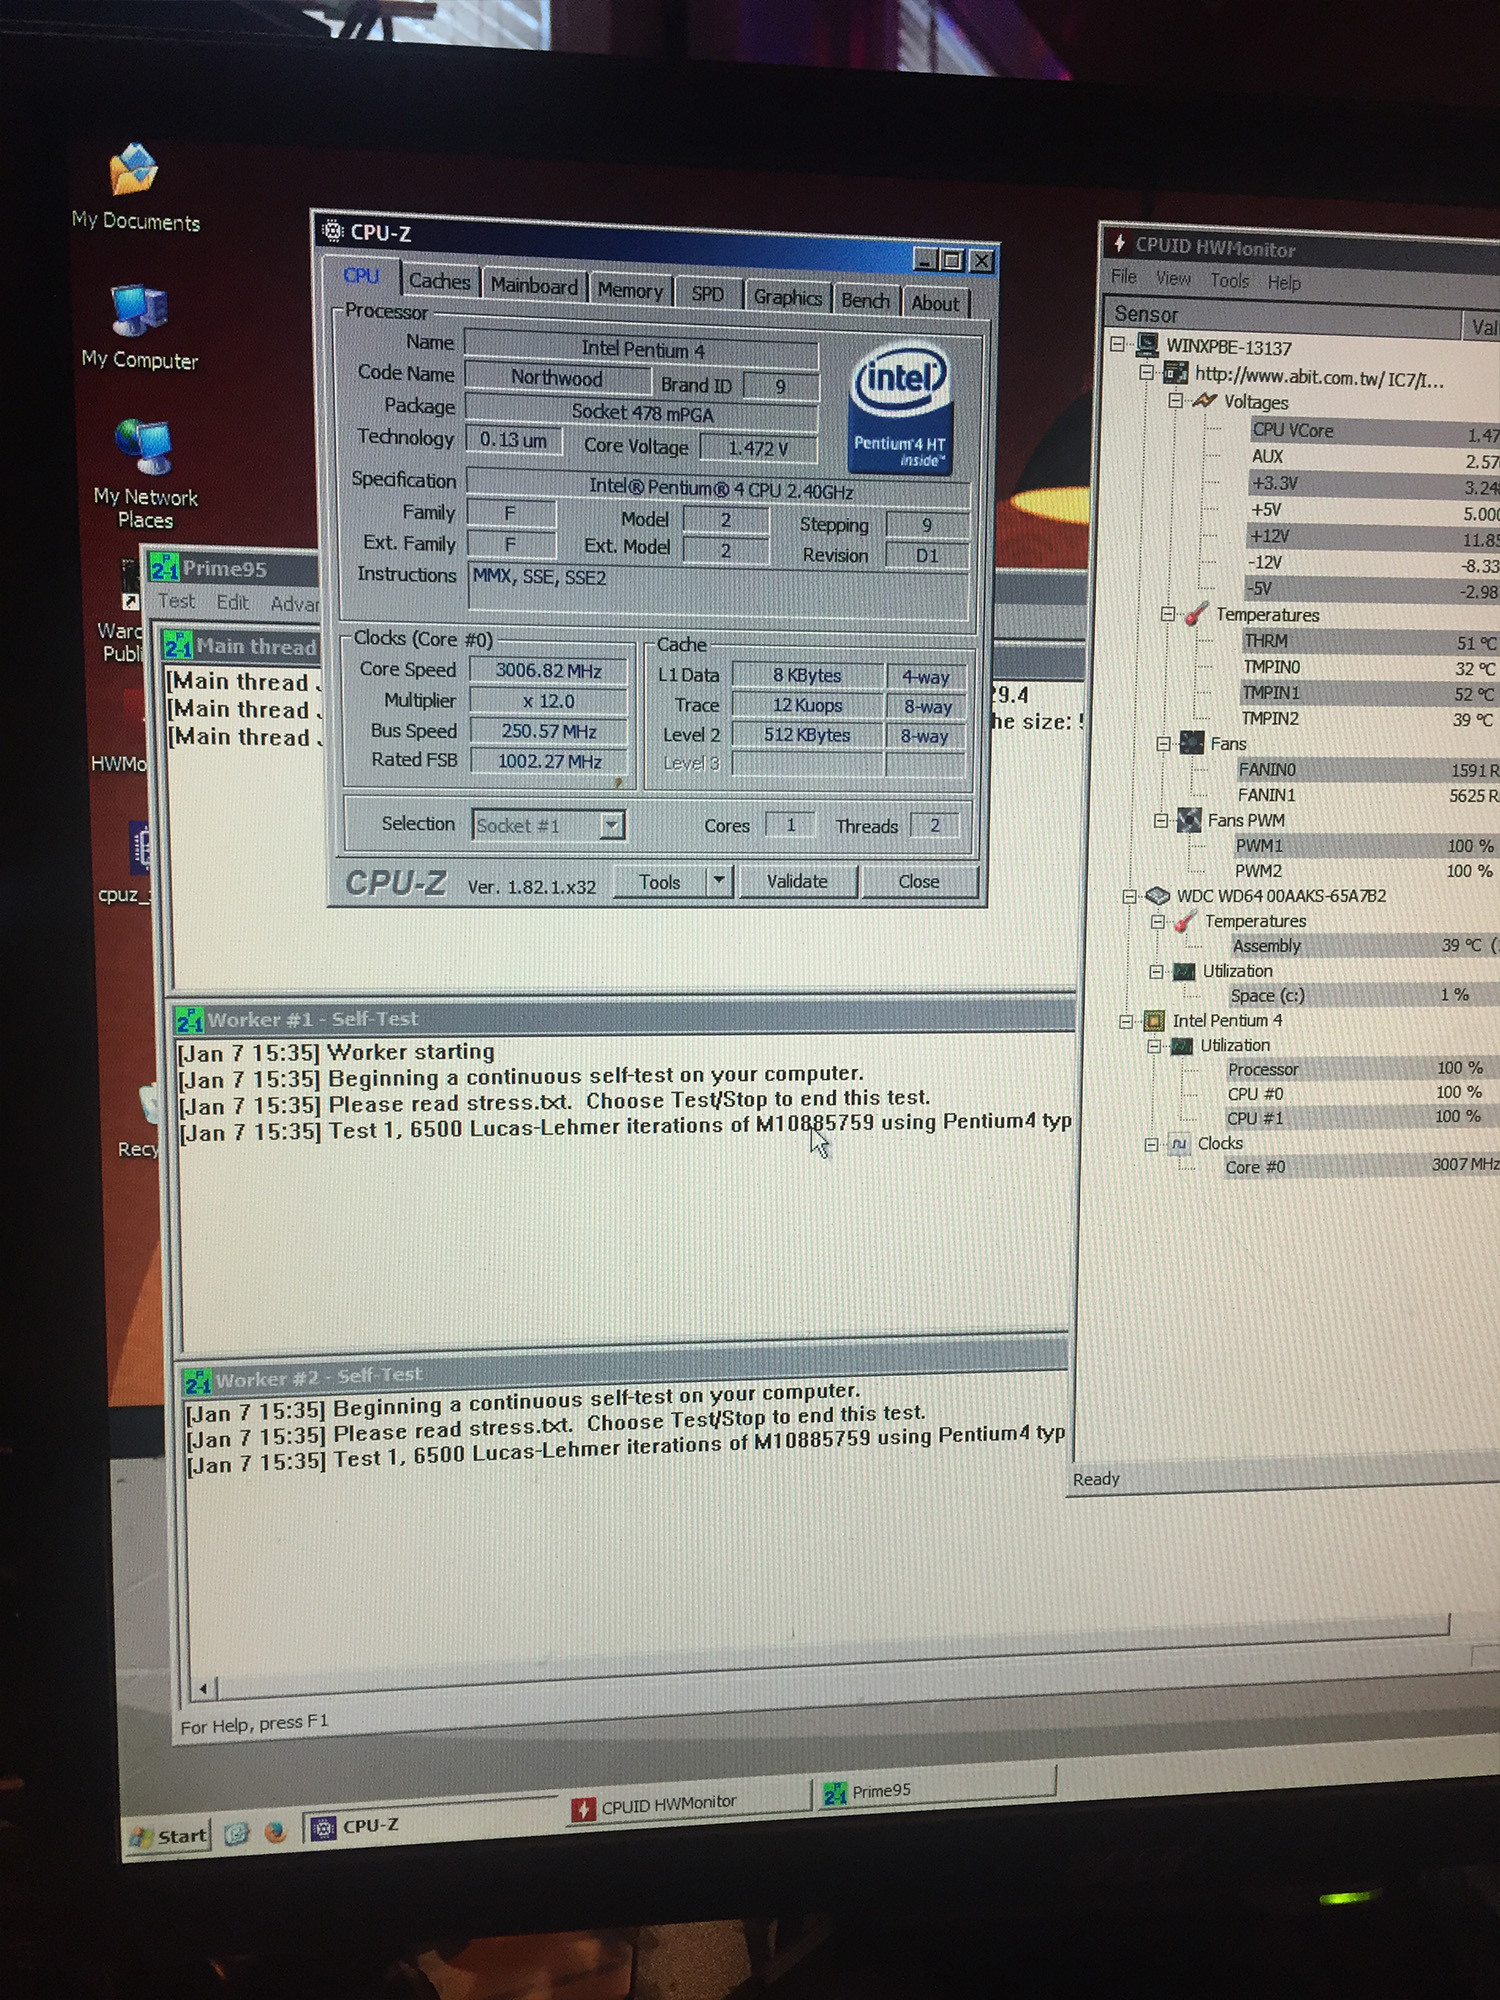Collapse the Intel Pentium 4 tree node

1126,1021
